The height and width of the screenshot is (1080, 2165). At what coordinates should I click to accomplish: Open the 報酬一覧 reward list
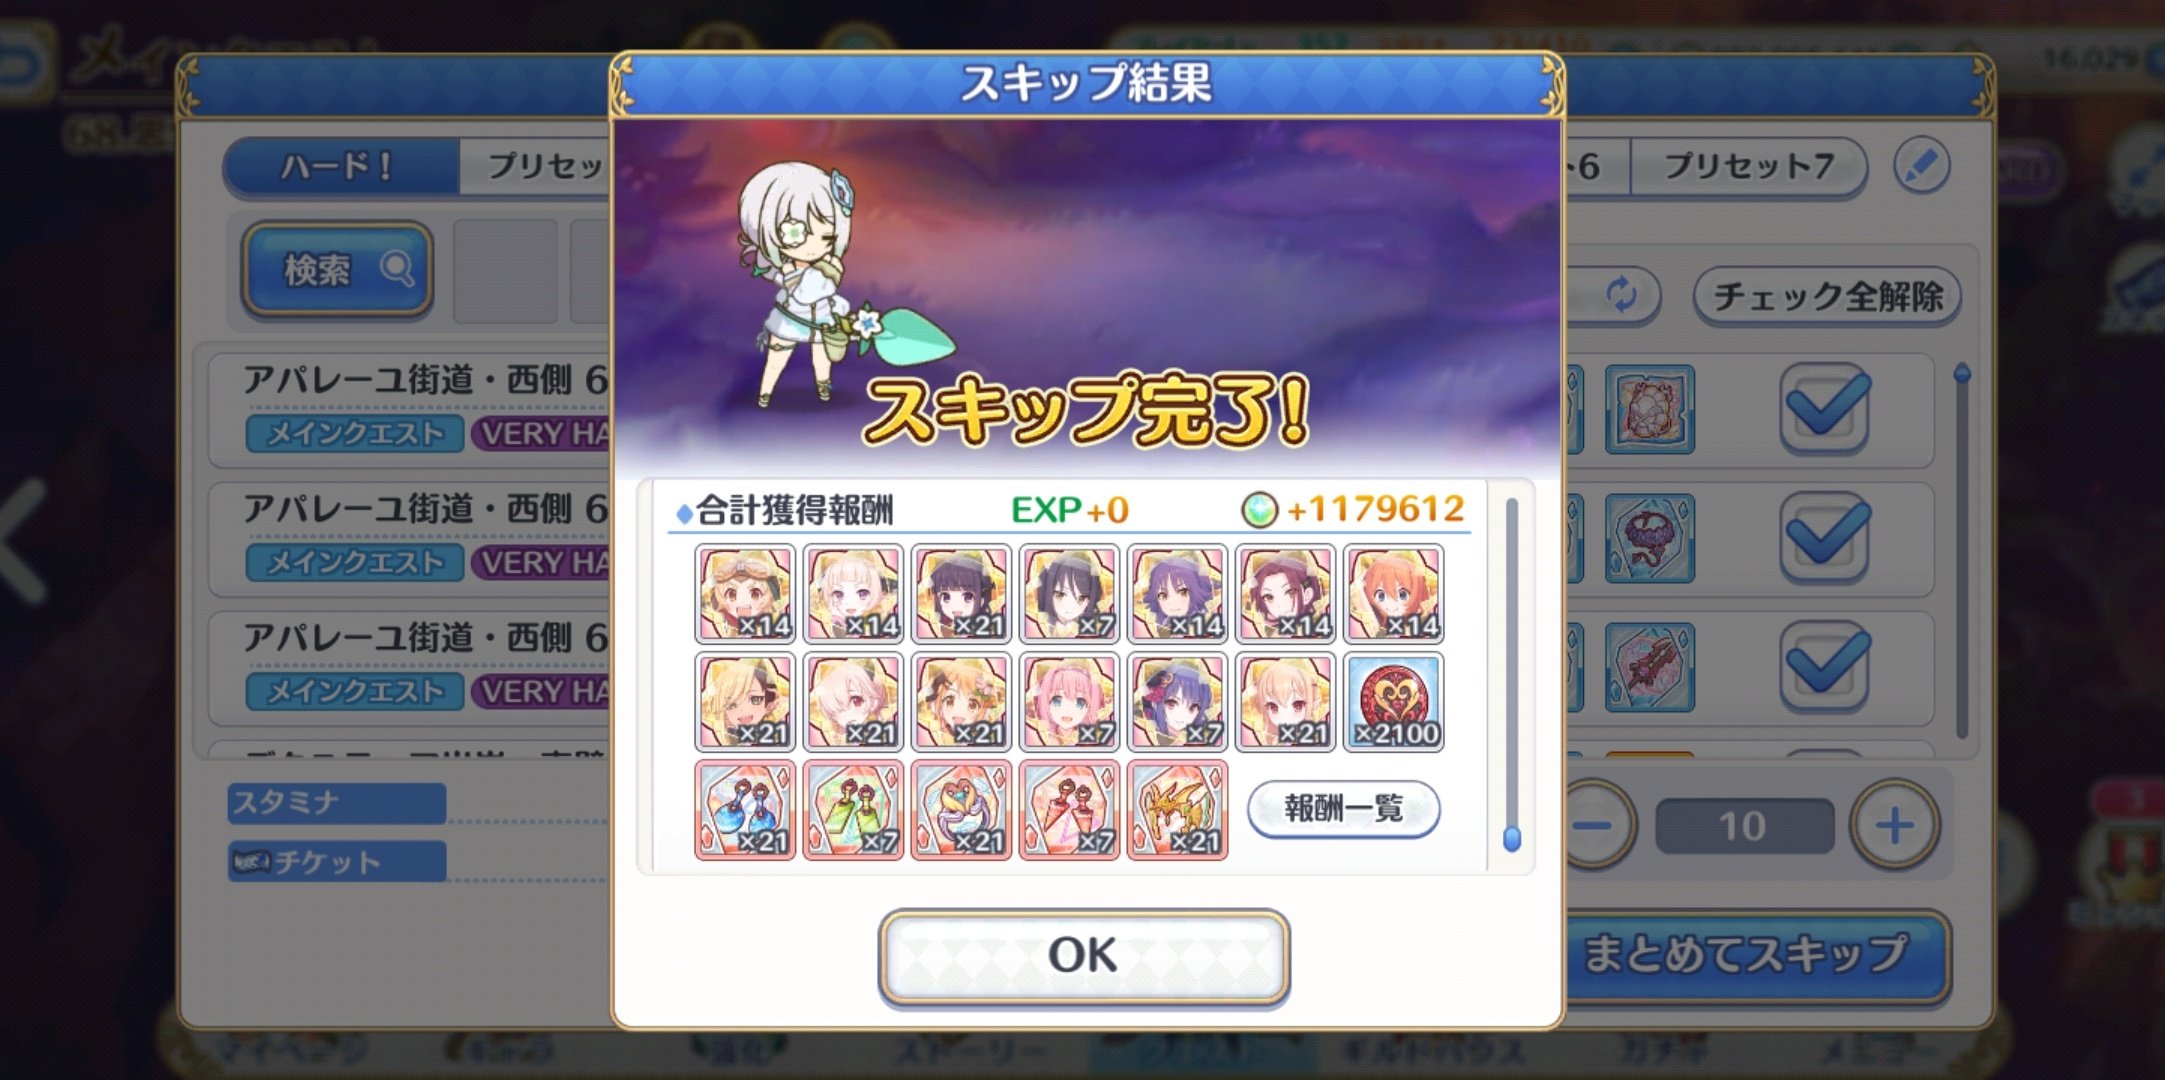pos(1343,808)
